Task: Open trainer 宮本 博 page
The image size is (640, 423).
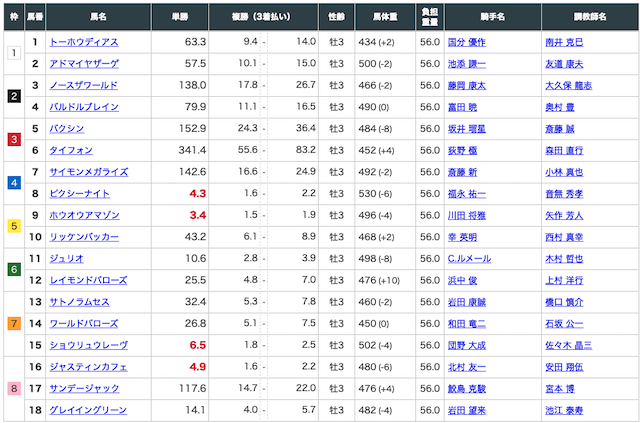Action: click(x=560, y=388)
